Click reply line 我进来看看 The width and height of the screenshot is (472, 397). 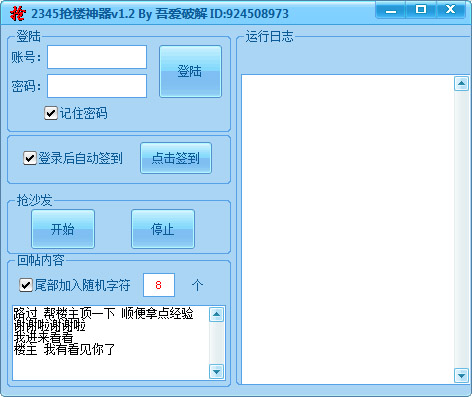43,338
